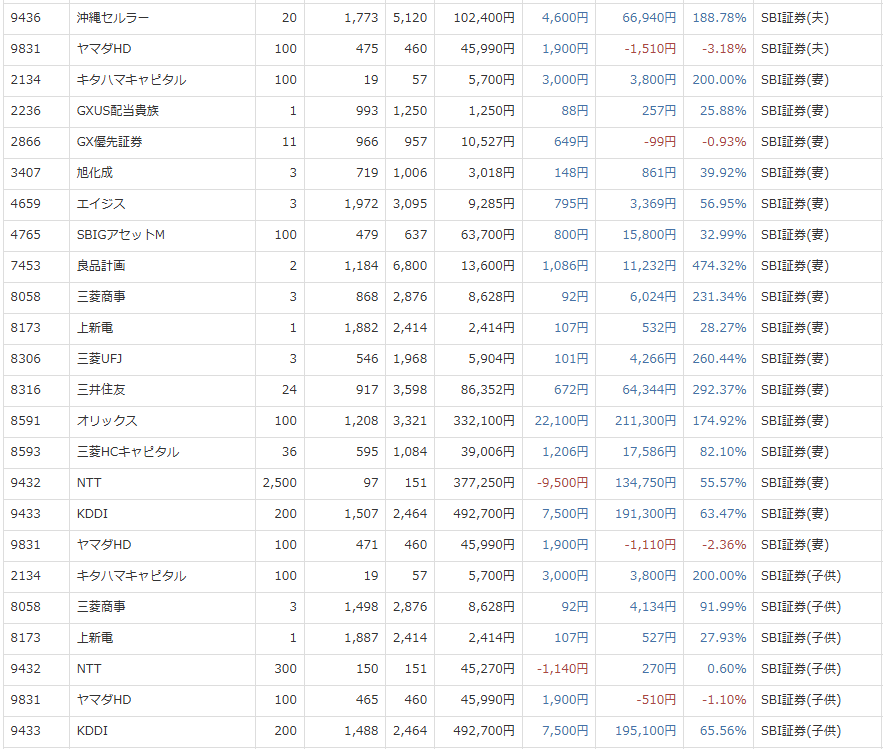This screenshot has height=749, width=883.
Task: Click the -9,500円 day change value
Action: [562, 483]
